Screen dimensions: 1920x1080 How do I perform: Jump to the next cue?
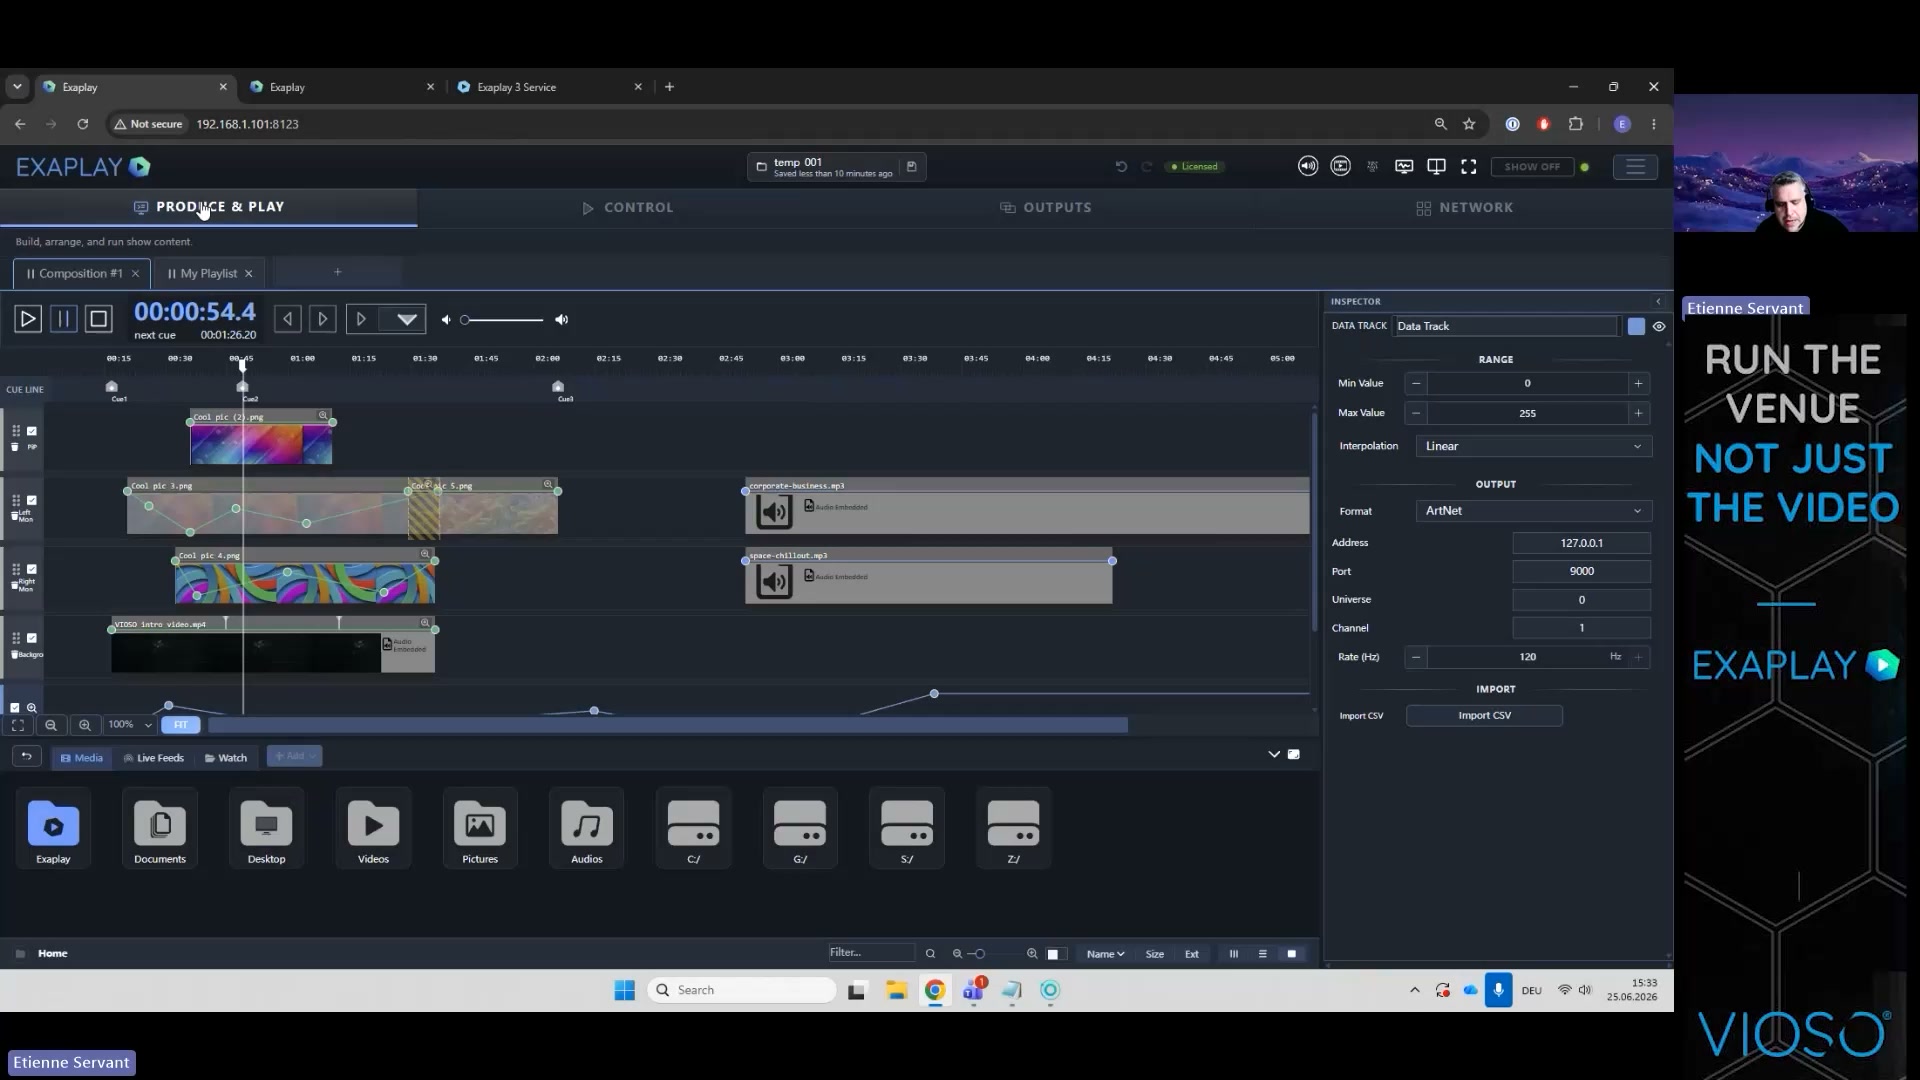pos(322,319)
